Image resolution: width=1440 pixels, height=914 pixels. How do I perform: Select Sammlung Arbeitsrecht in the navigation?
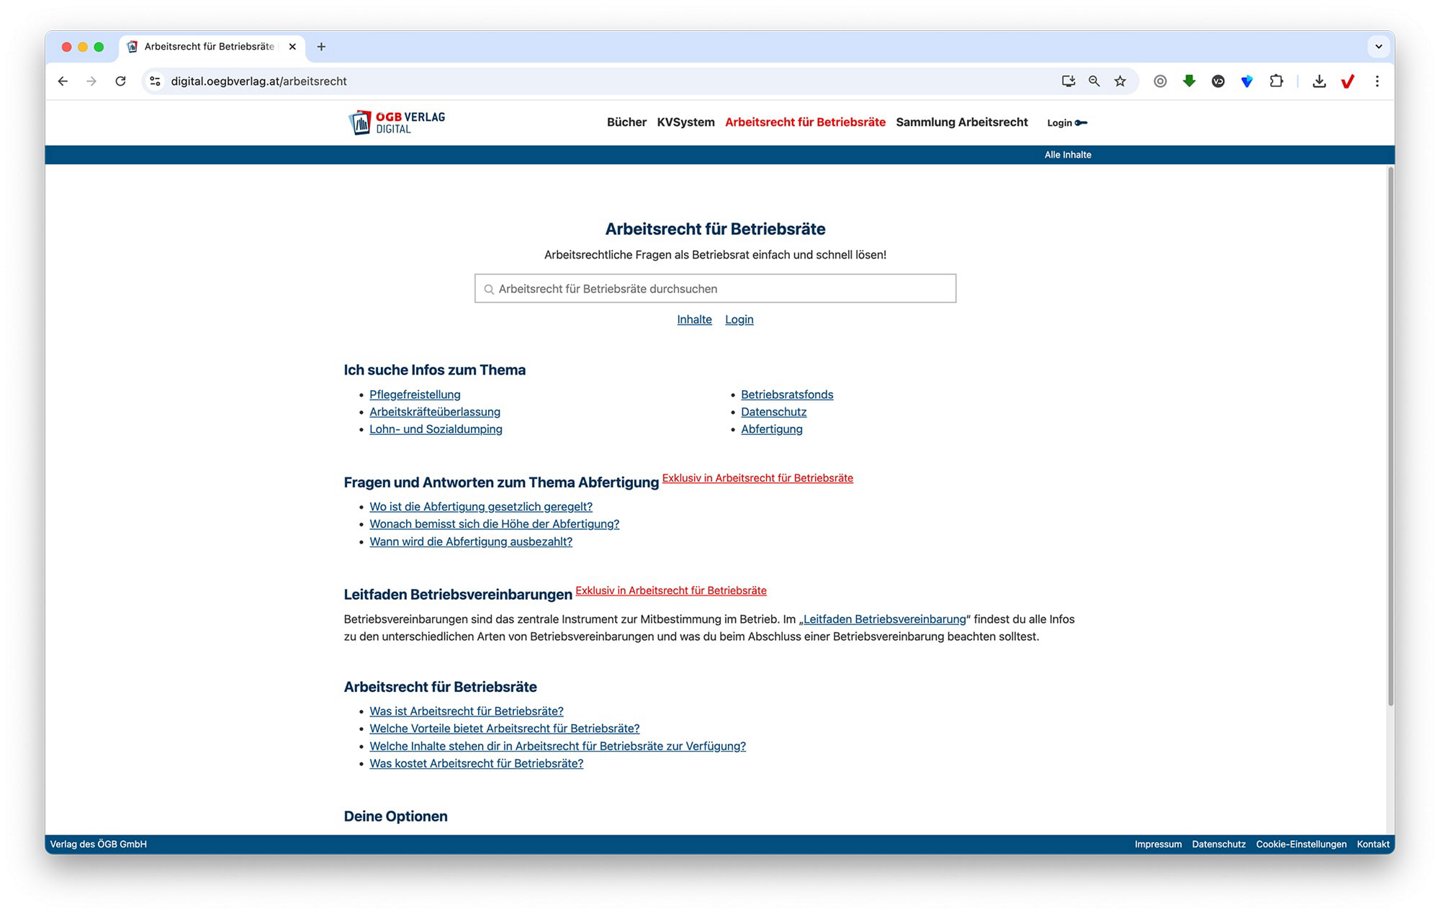961,122
